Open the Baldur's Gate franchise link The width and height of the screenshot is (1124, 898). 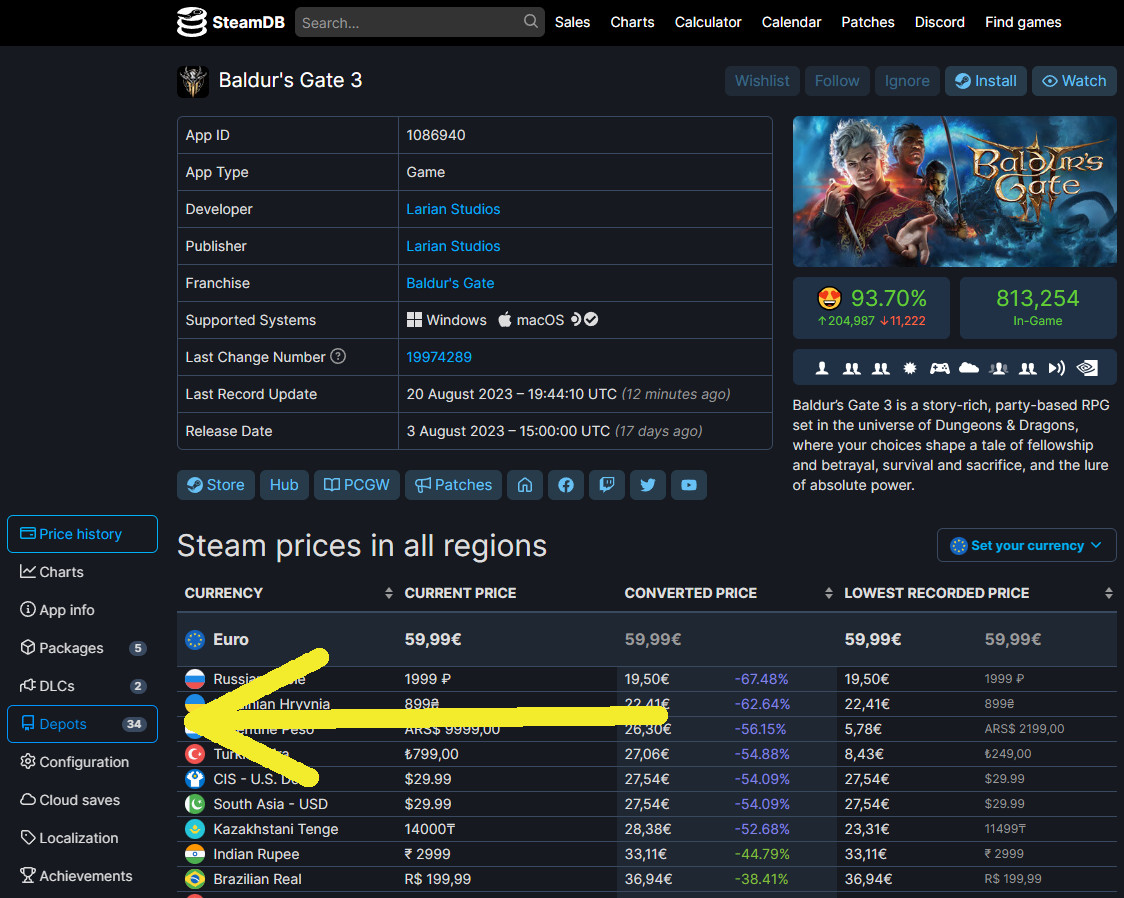(x=450, y=283)
